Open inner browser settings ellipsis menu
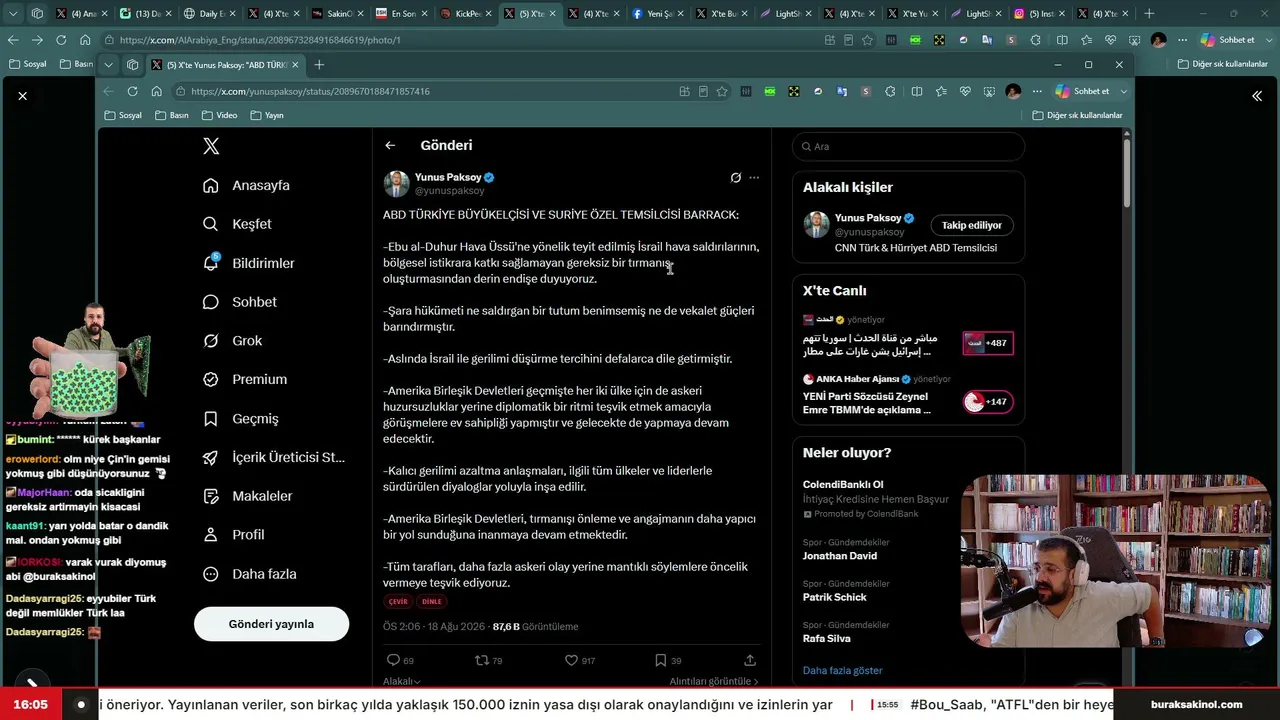This screenshot has width=1280, height=720. 1035,91
